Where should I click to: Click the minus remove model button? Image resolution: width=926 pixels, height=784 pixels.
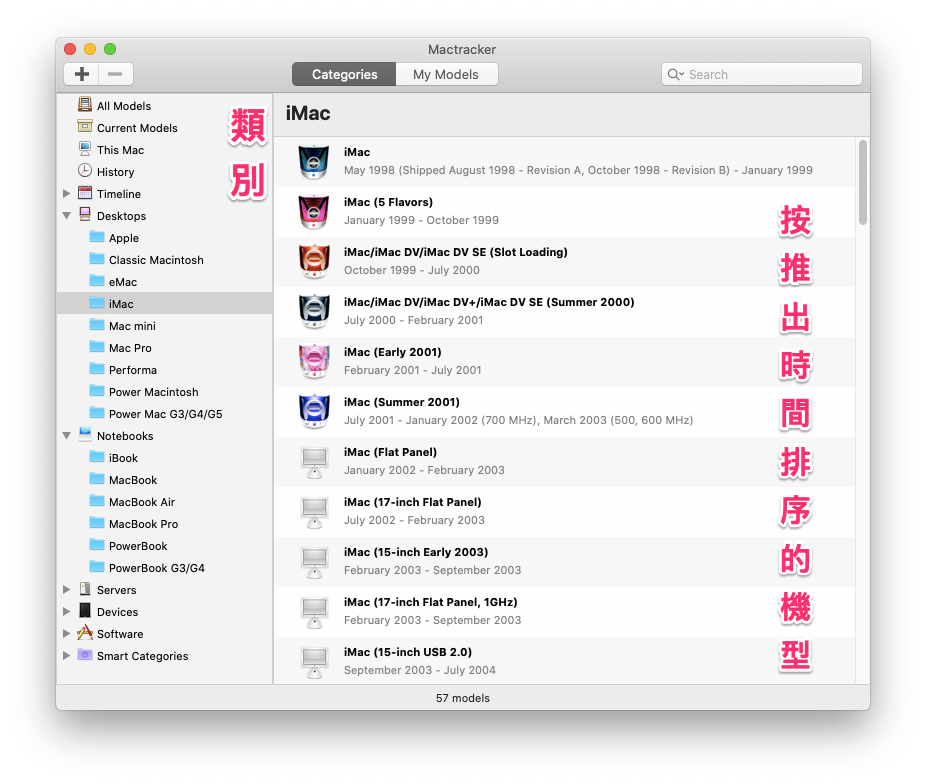point(116,74)
